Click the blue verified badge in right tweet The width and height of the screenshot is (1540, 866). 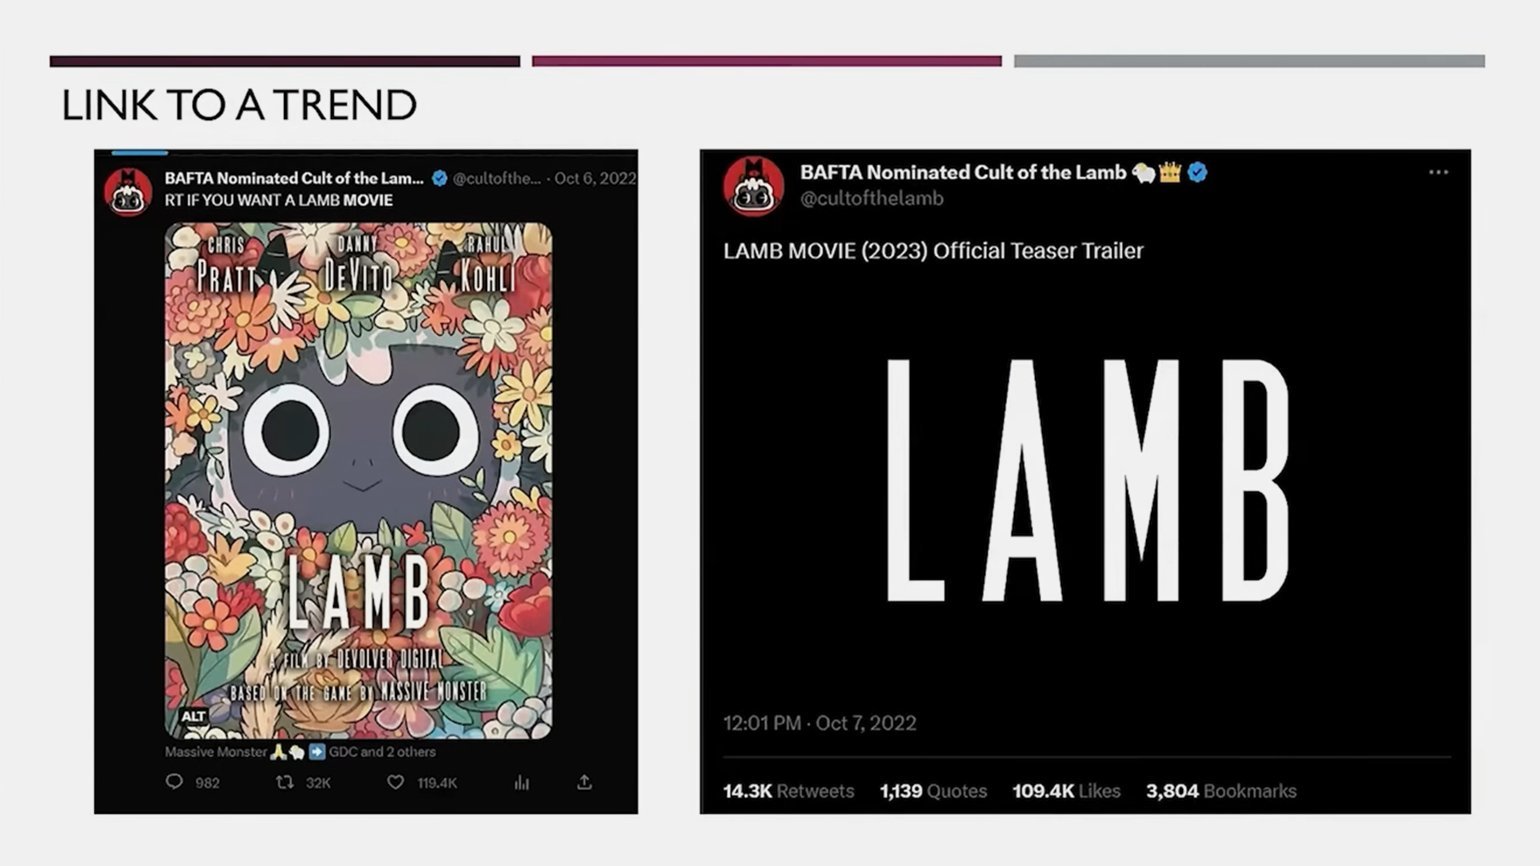click(x=1197, y=172)
